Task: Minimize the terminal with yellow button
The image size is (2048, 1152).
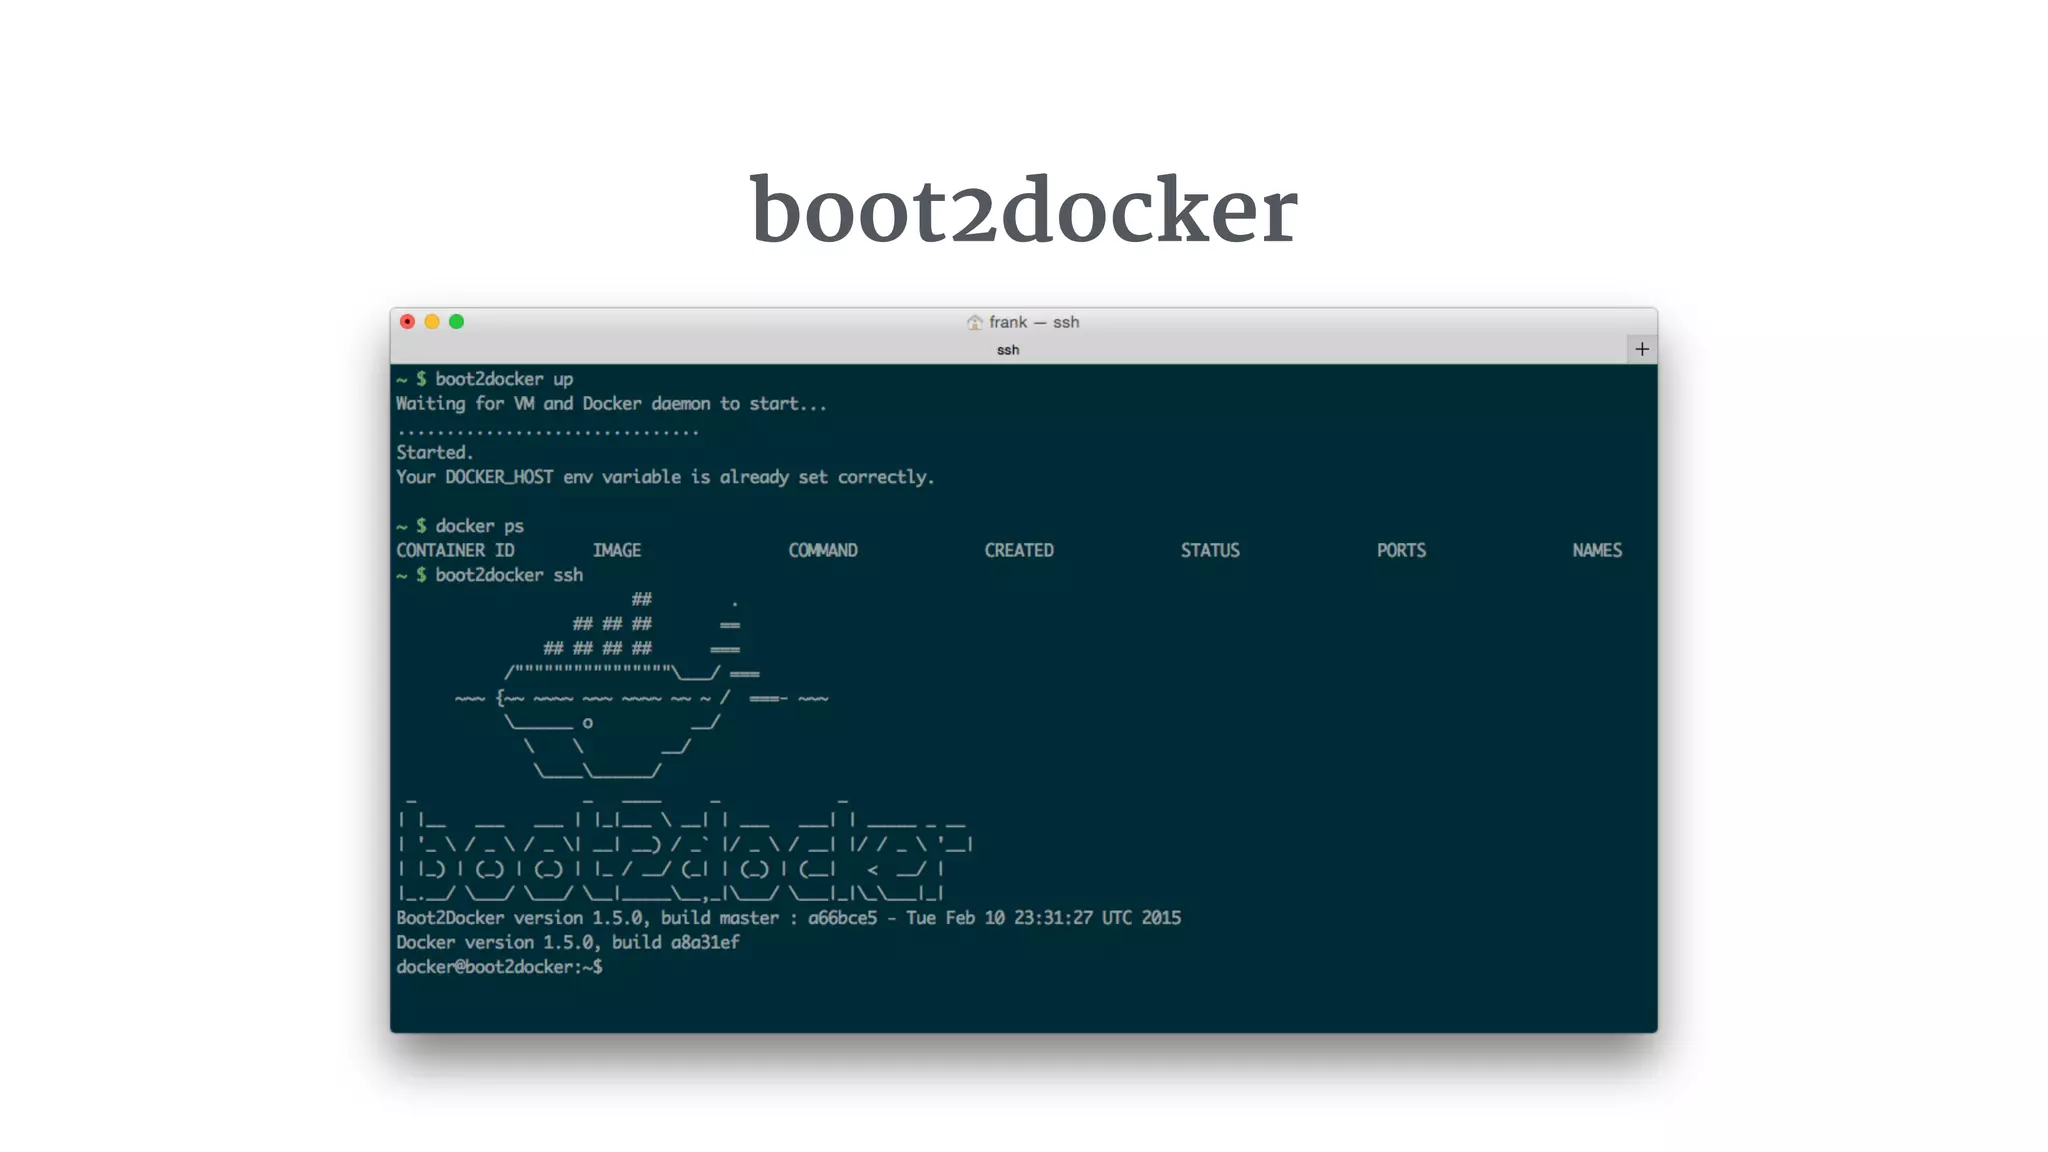Action: click(432, 321)
